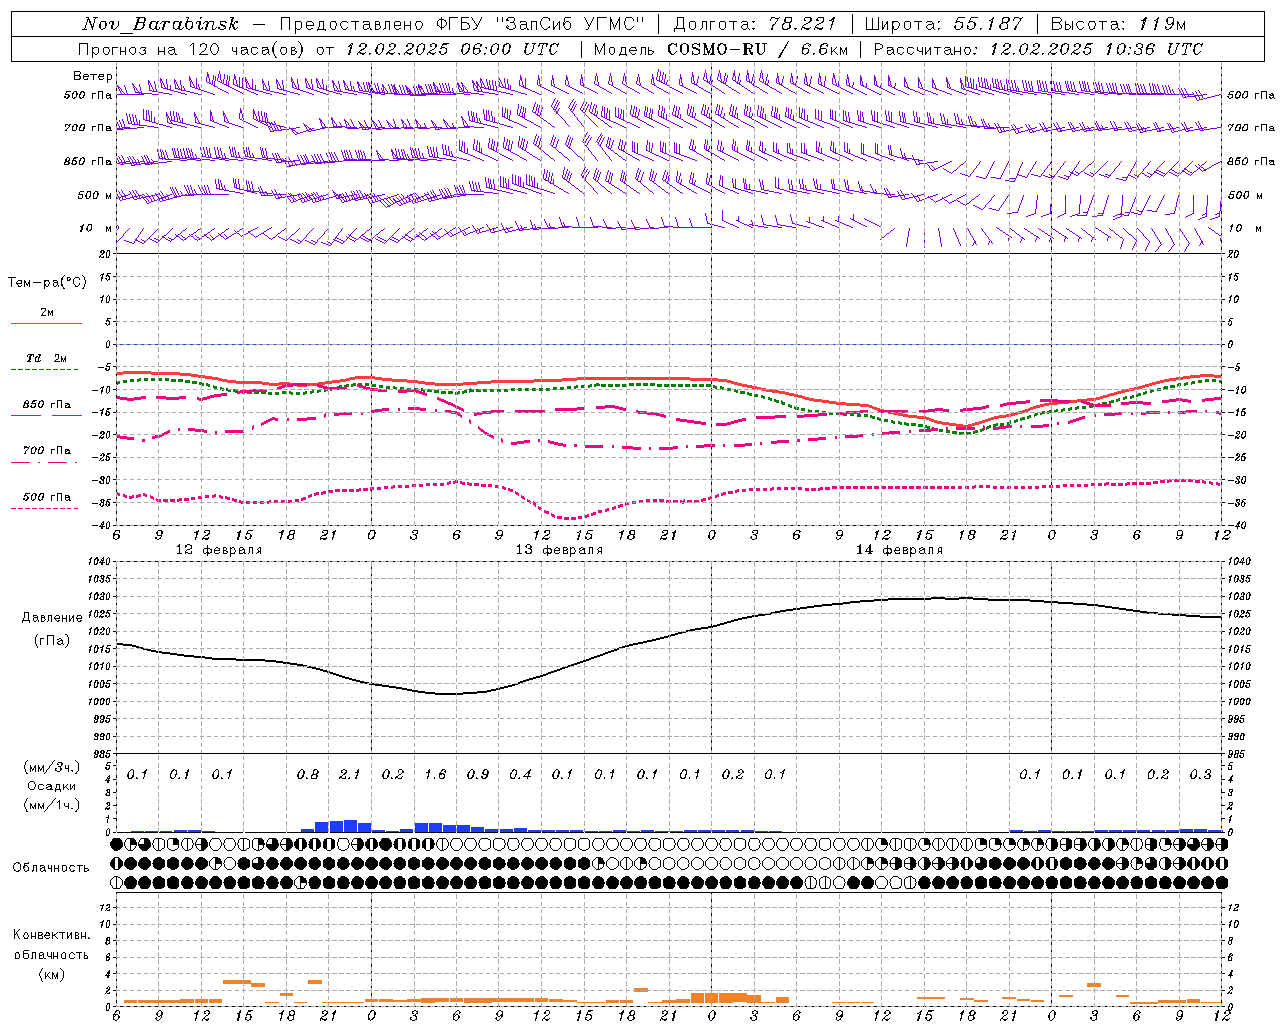The height and width of the screenshot is (1024, 1280).
Task: Click the (км) unit label
Action: (51, 974)
